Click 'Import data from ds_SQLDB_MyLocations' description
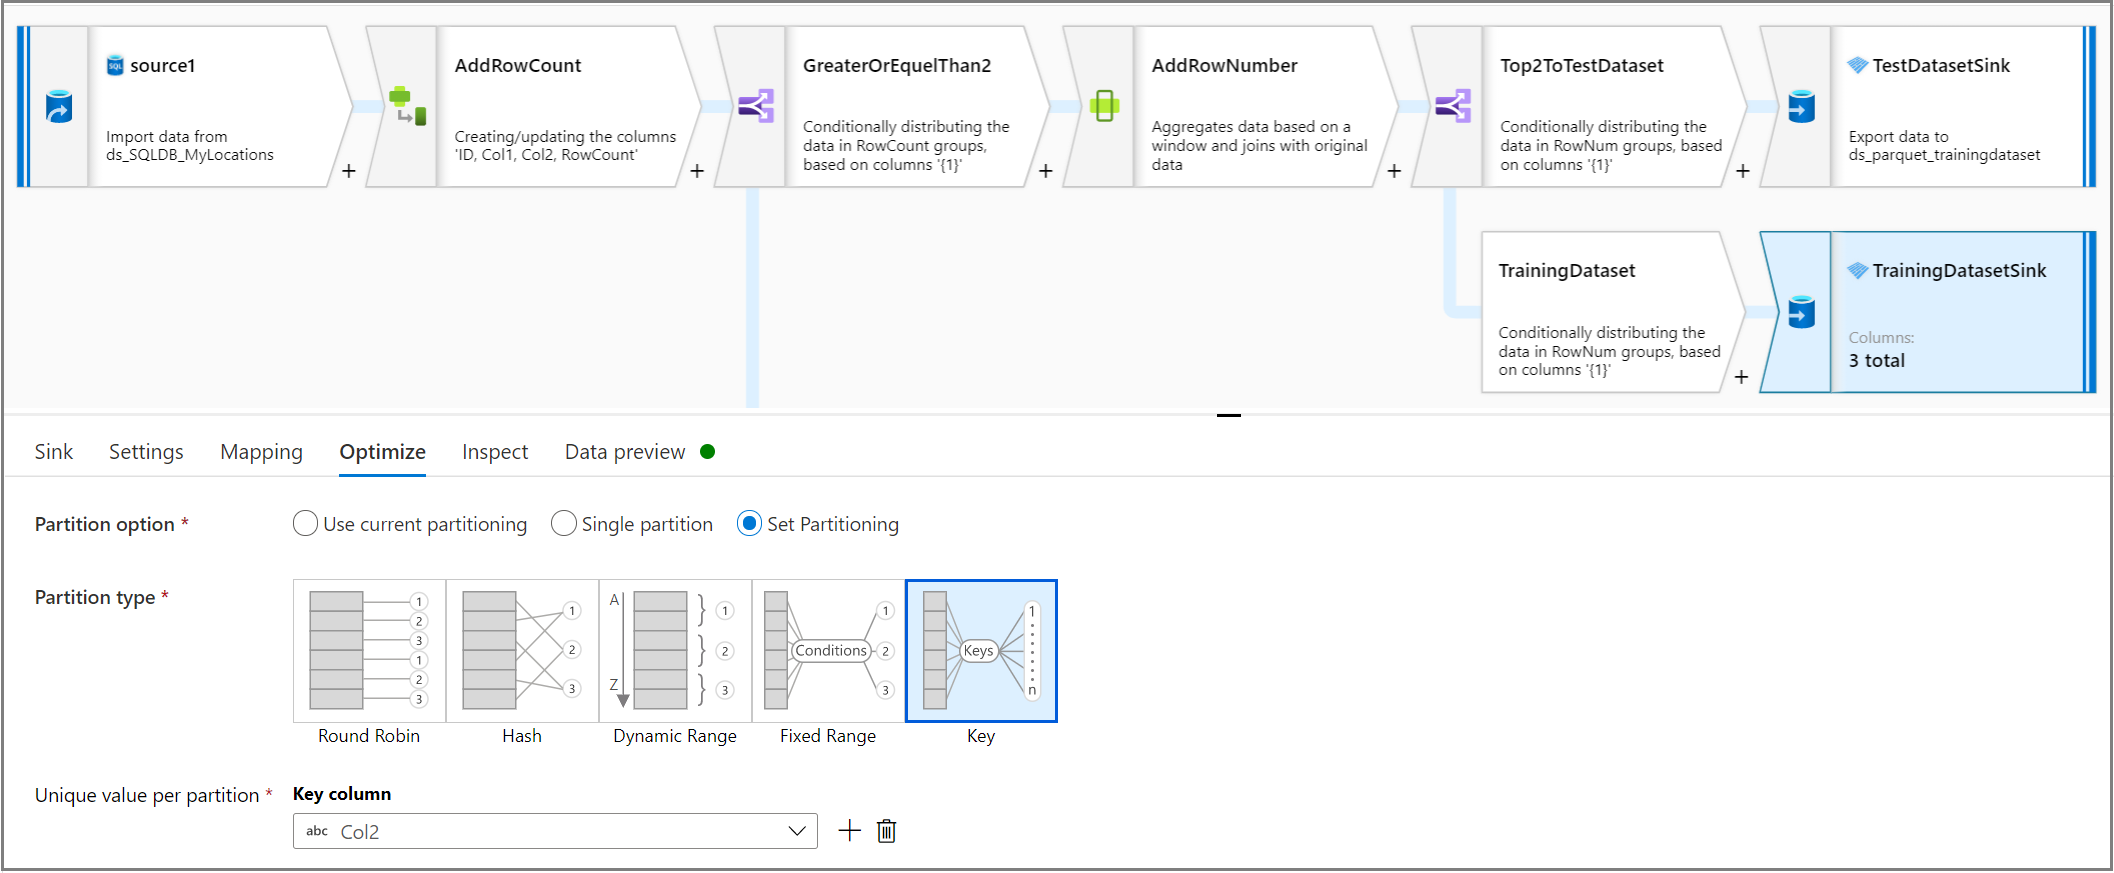The height and width of the screenshot is (873, 2114). [190, 146]
